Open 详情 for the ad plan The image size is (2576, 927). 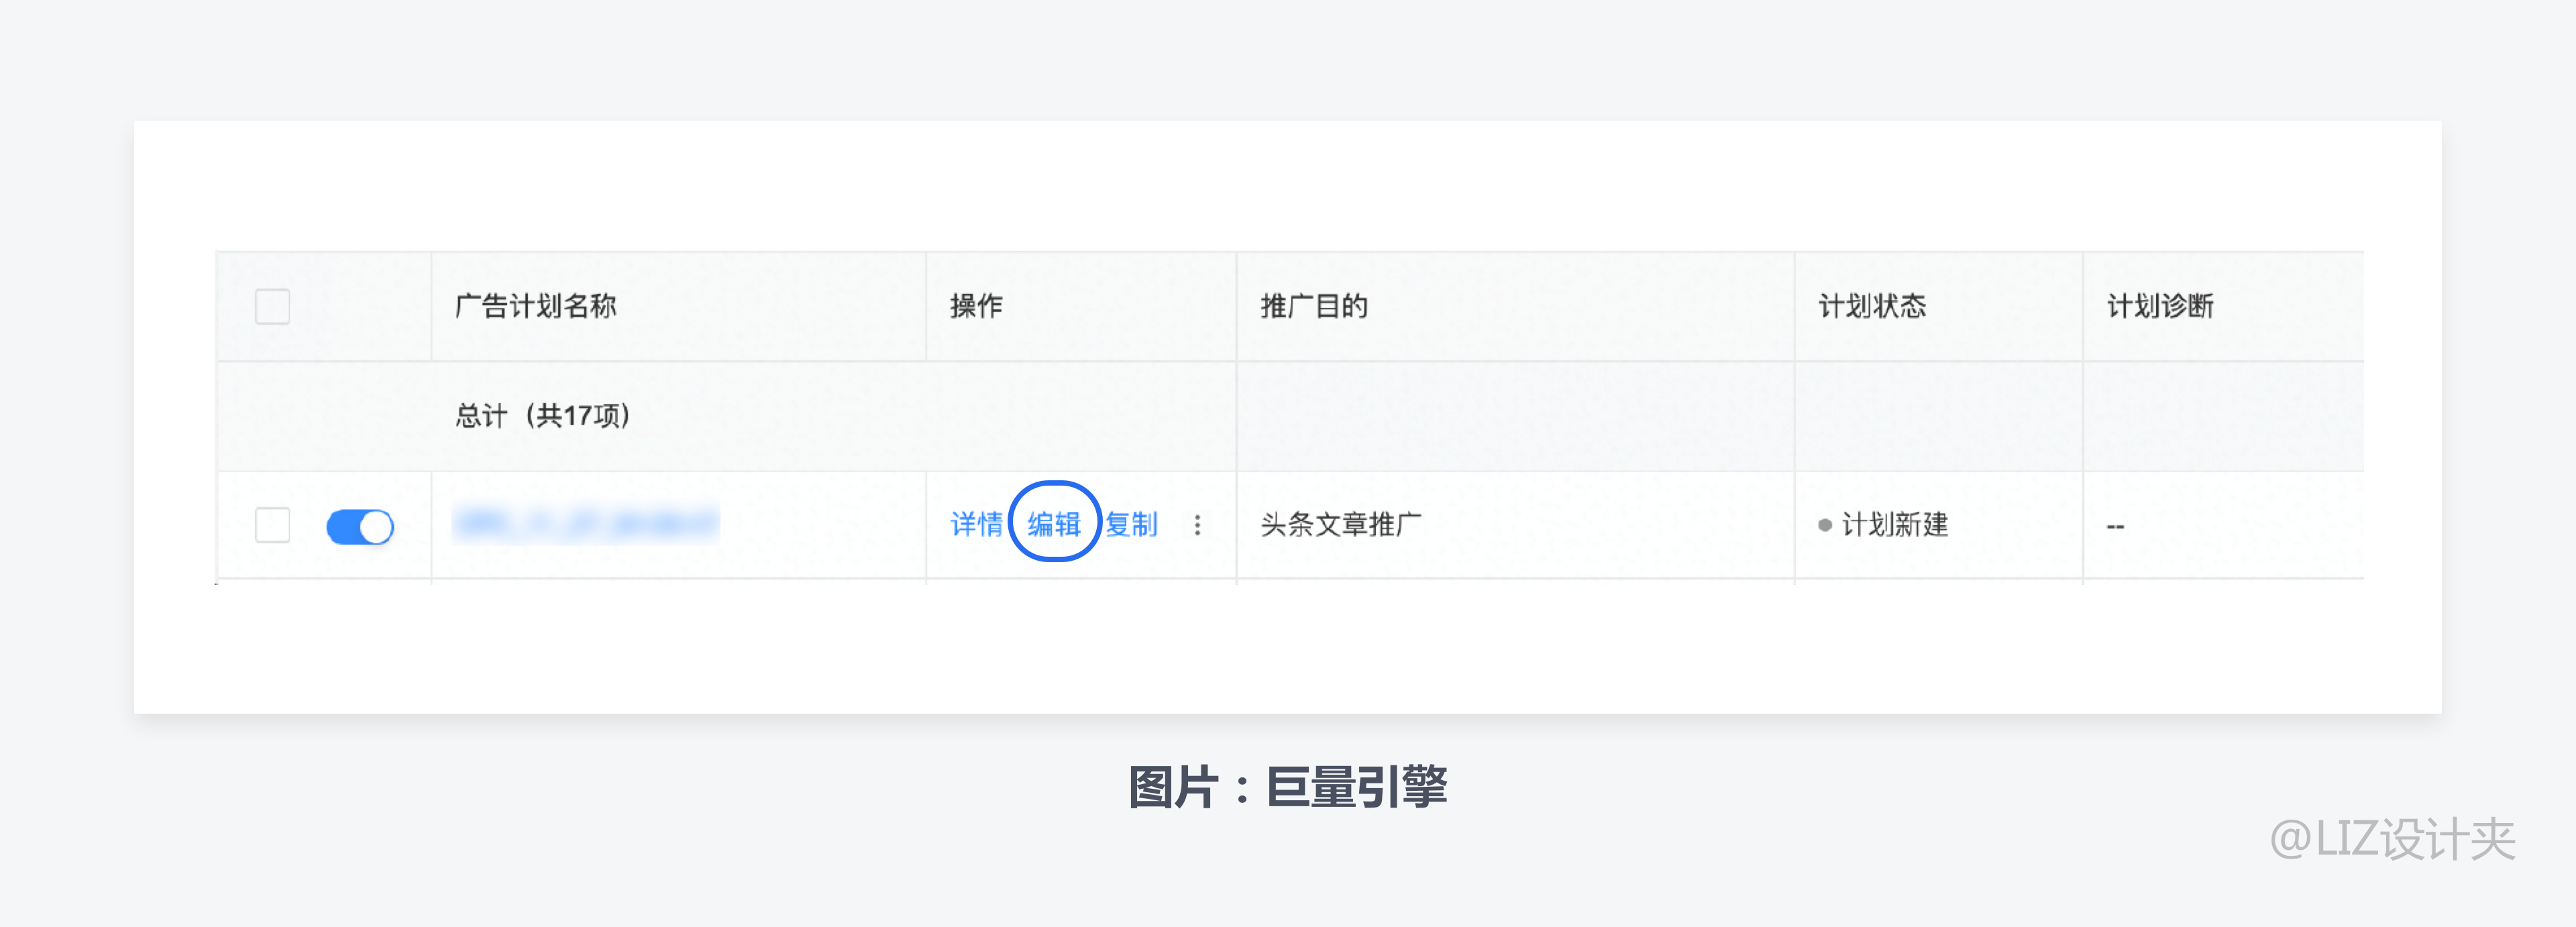coord(976,524)
